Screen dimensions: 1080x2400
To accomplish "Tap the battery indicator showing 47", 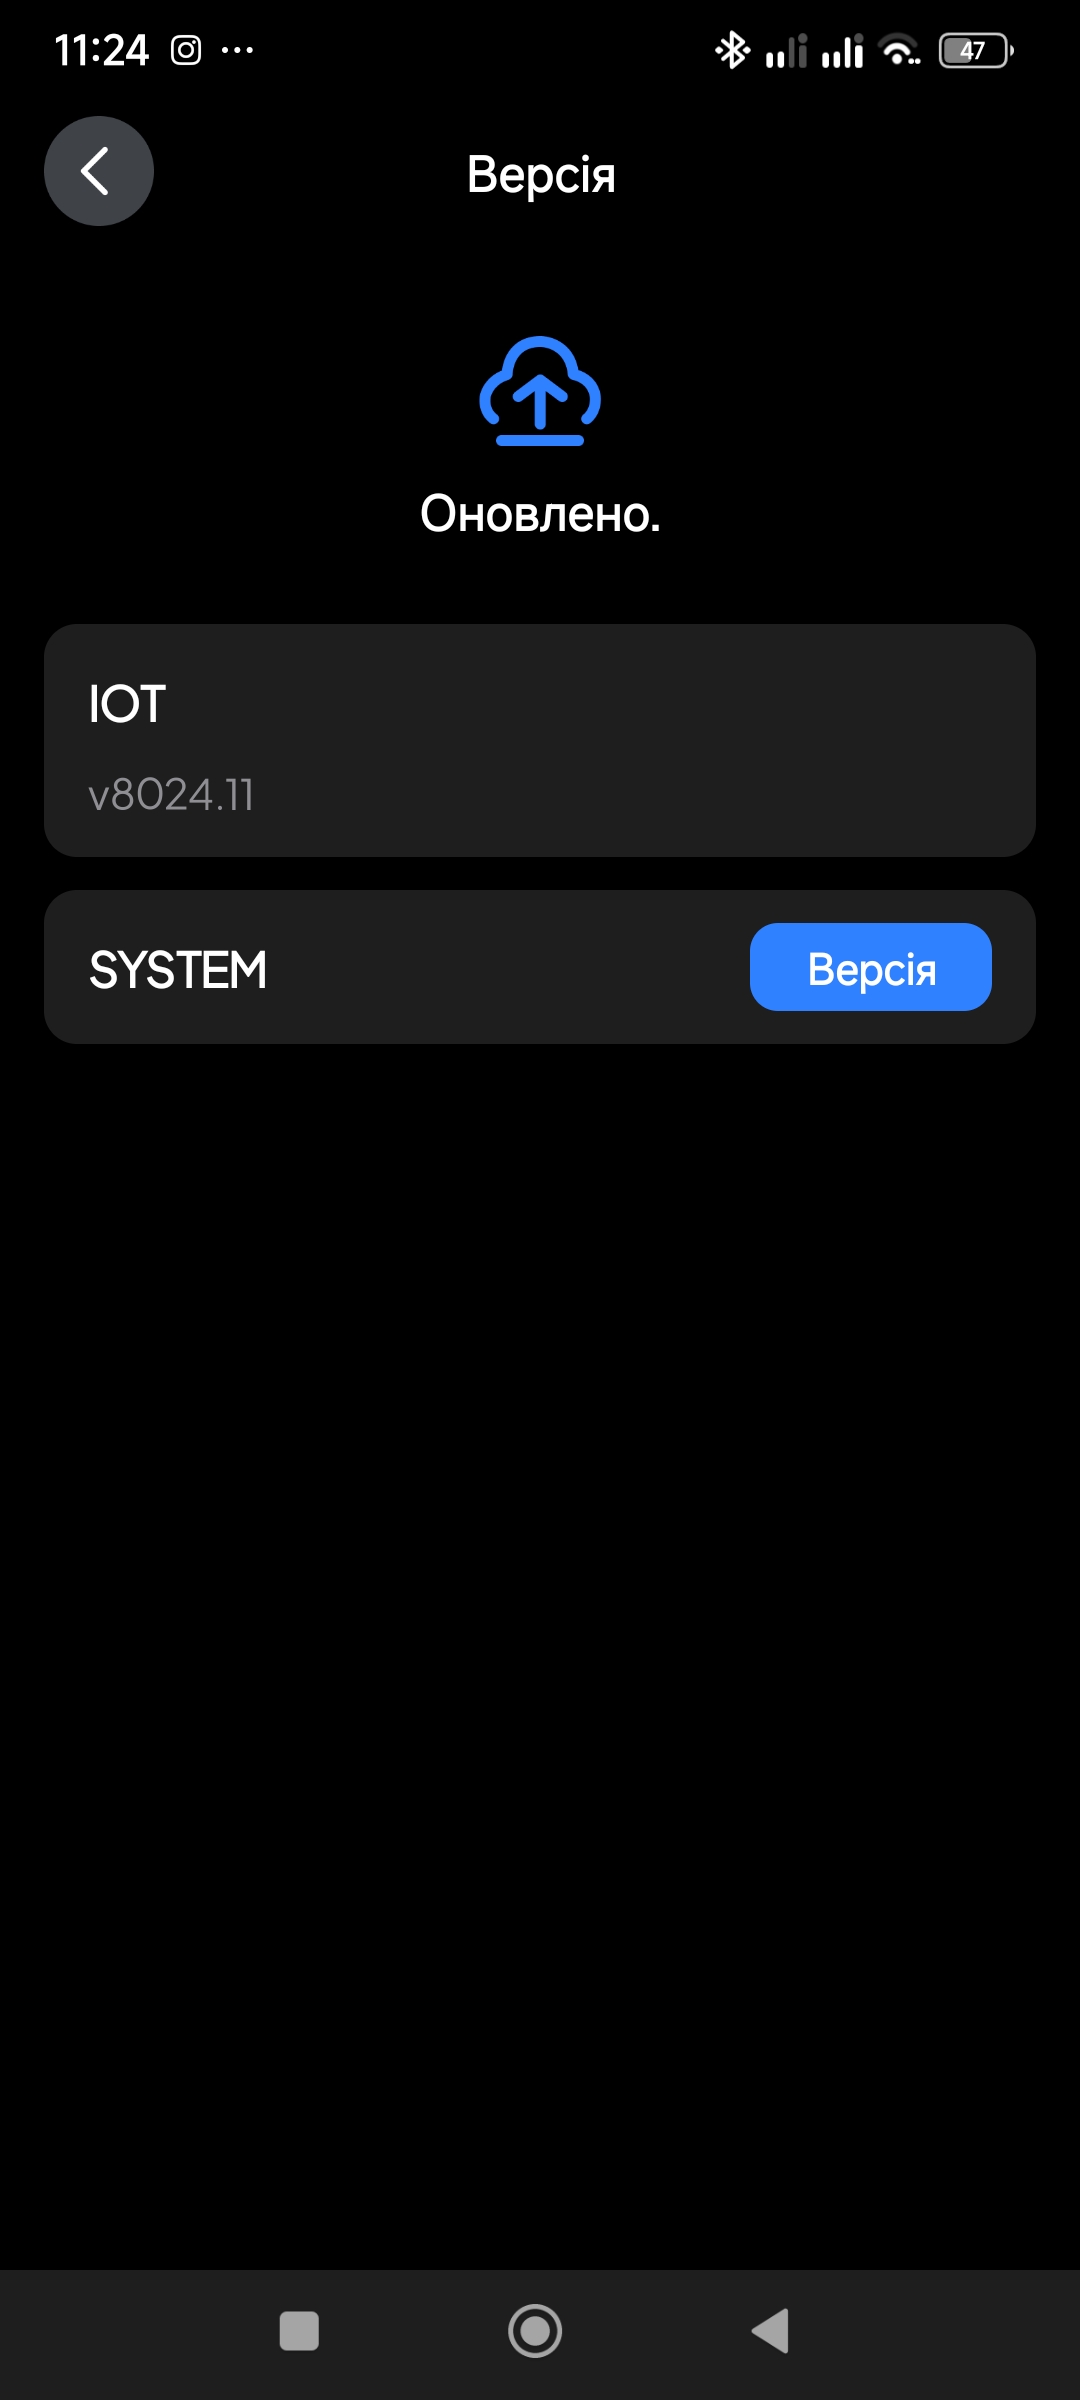I will 976,50.
